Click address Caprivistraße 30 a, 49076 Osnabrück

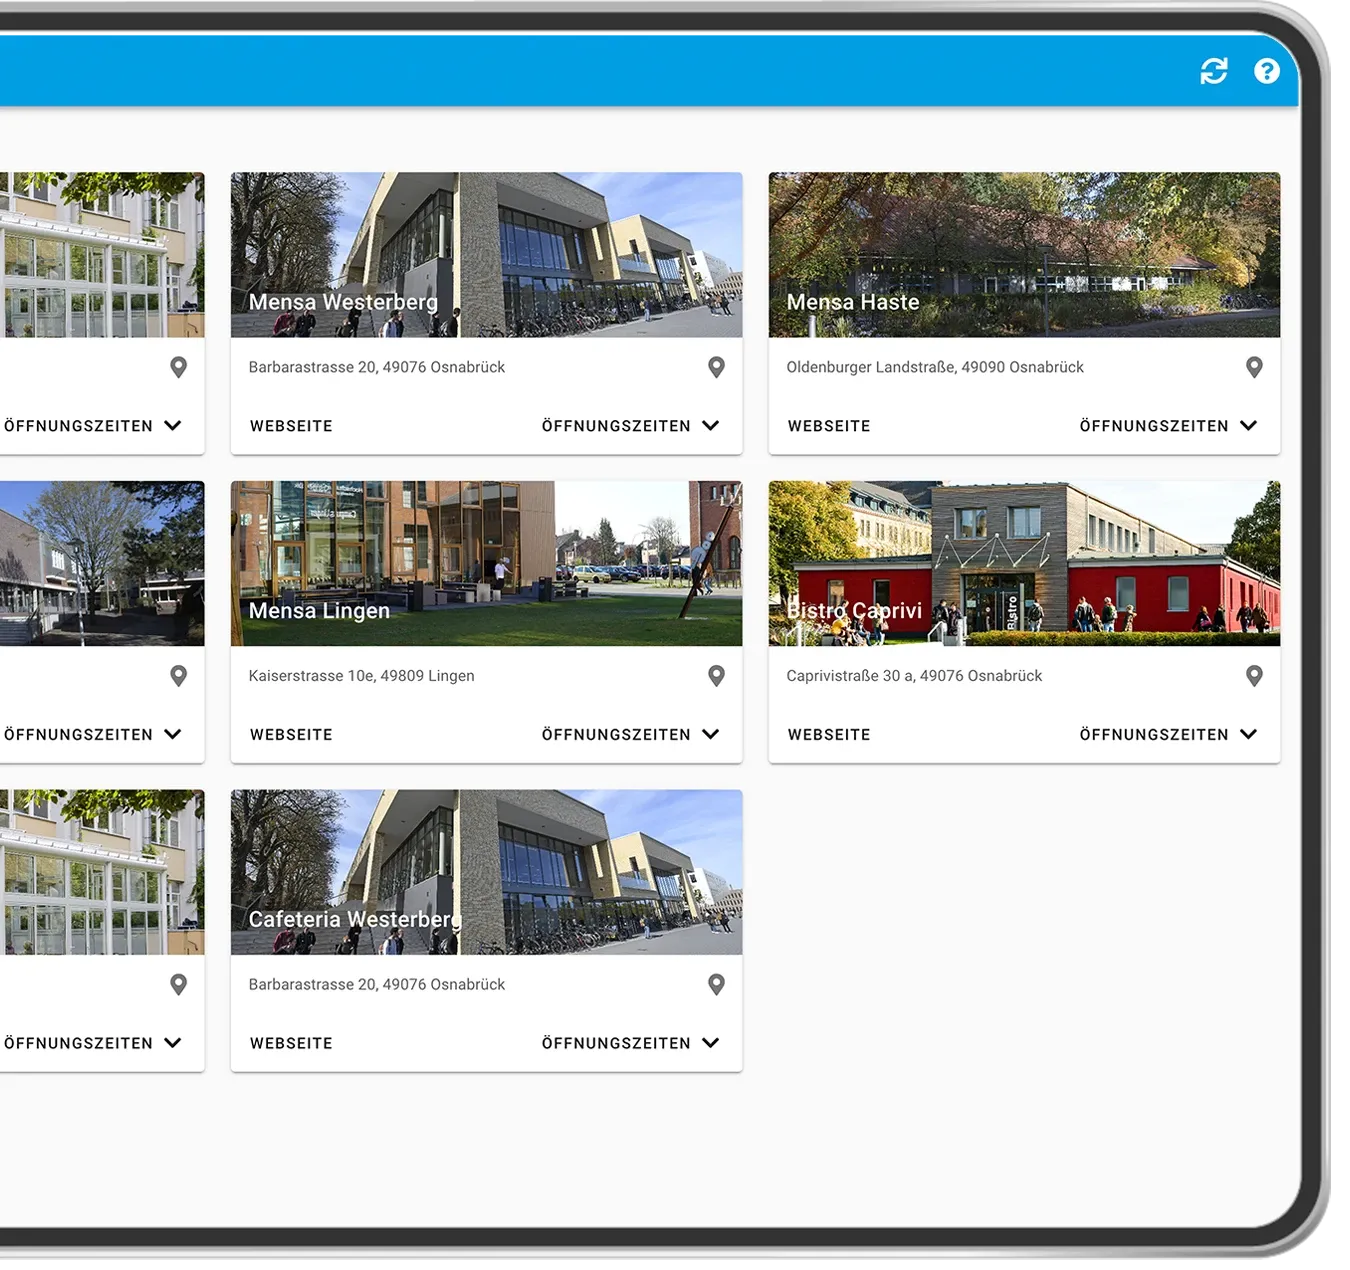(914, 676)
